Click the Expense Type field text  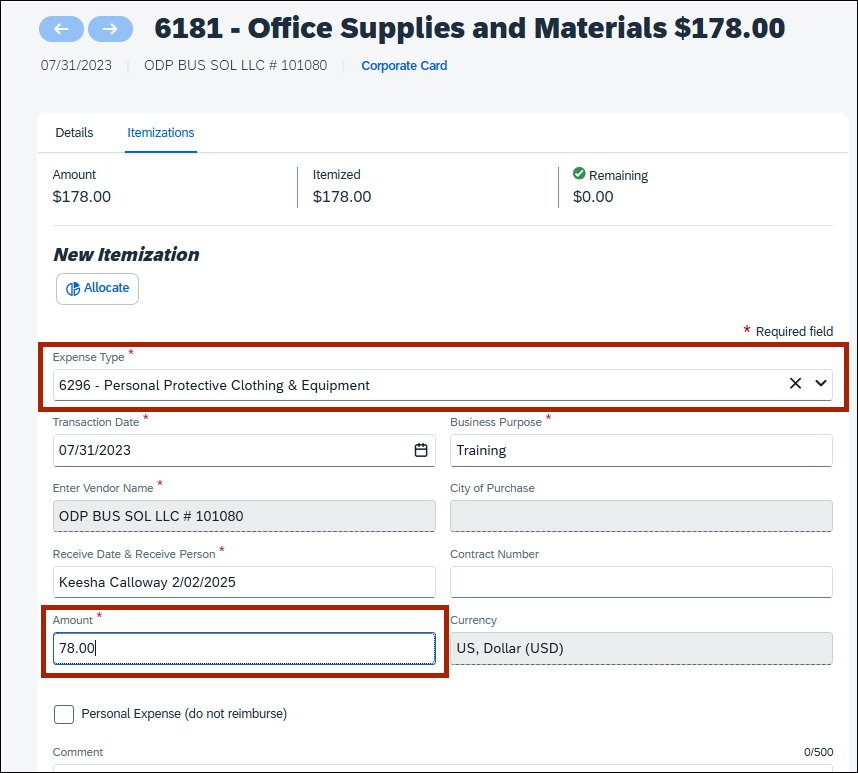pyautogui.click(x=214, y=385)
